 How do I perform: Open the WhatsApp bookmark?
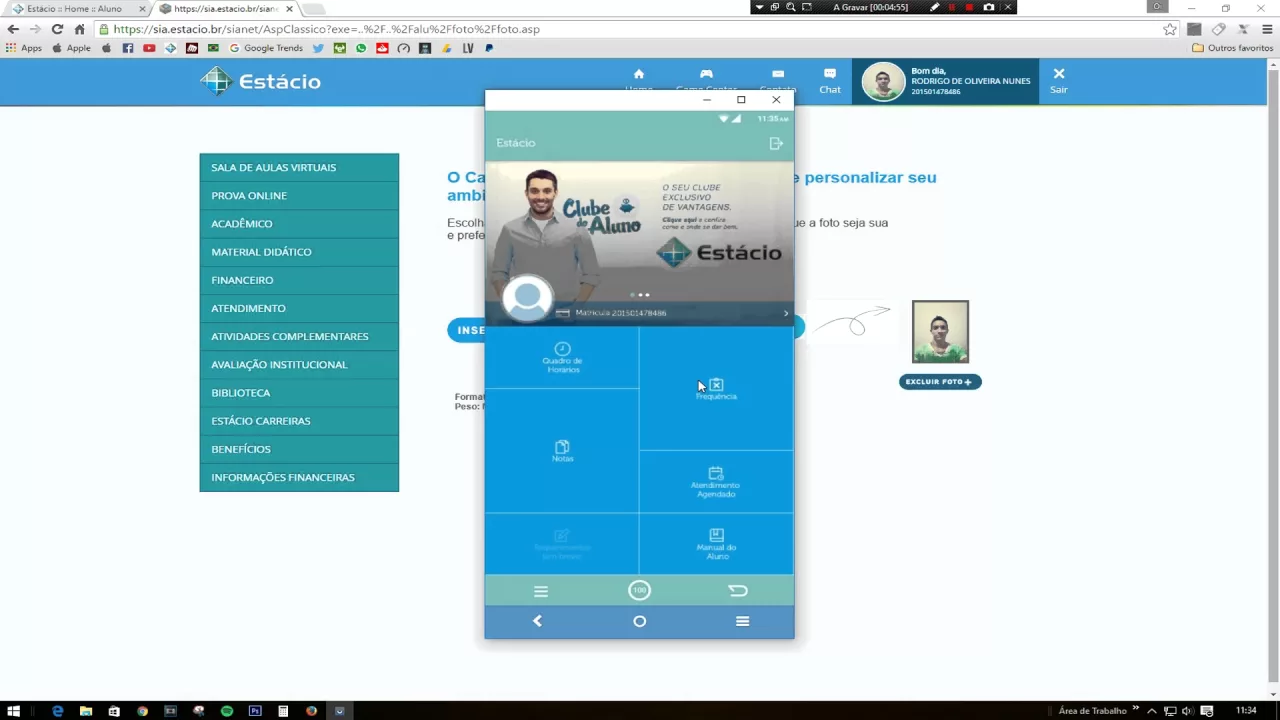point(361,48)
